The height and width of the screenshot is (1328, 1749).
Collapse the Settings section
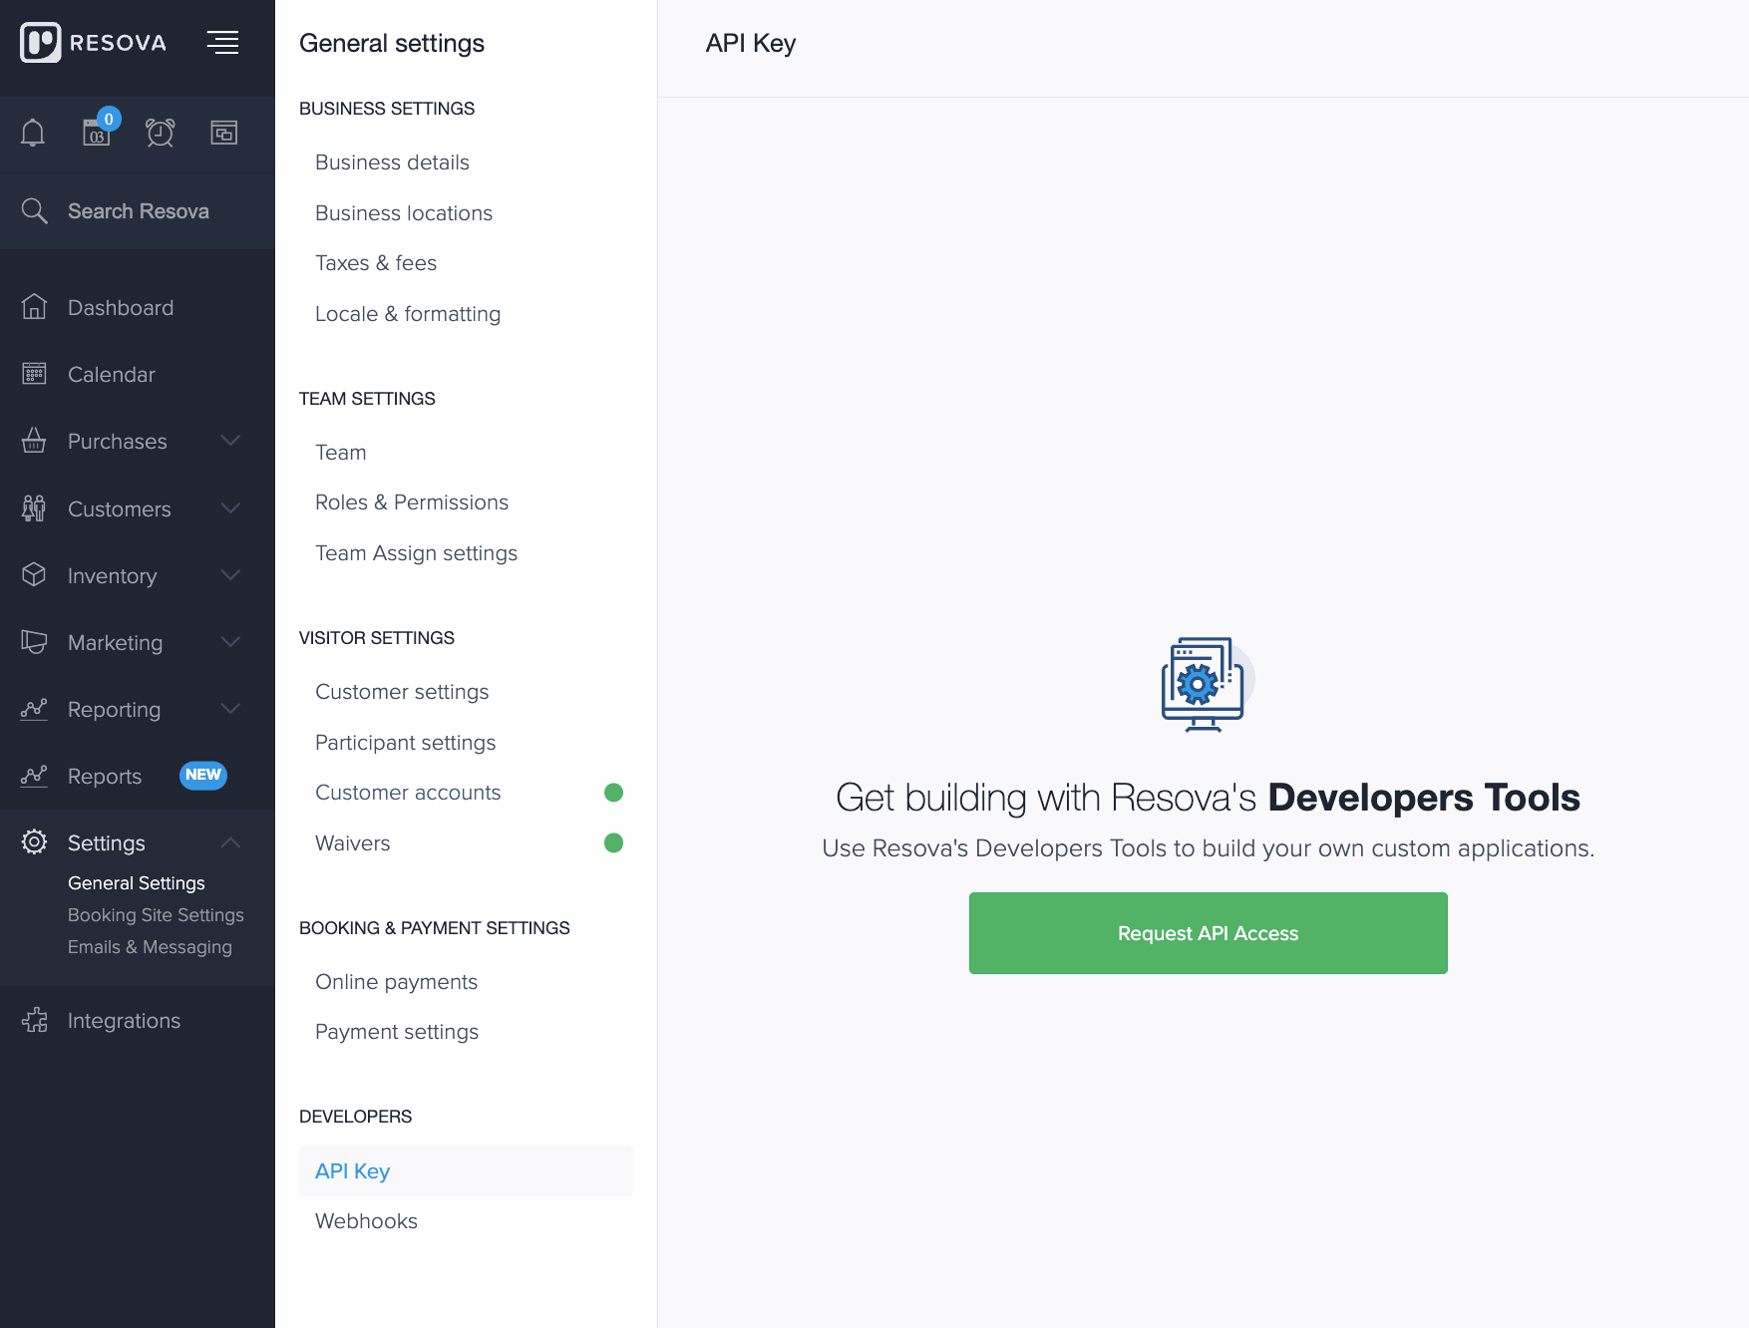(x=231, y=841)
